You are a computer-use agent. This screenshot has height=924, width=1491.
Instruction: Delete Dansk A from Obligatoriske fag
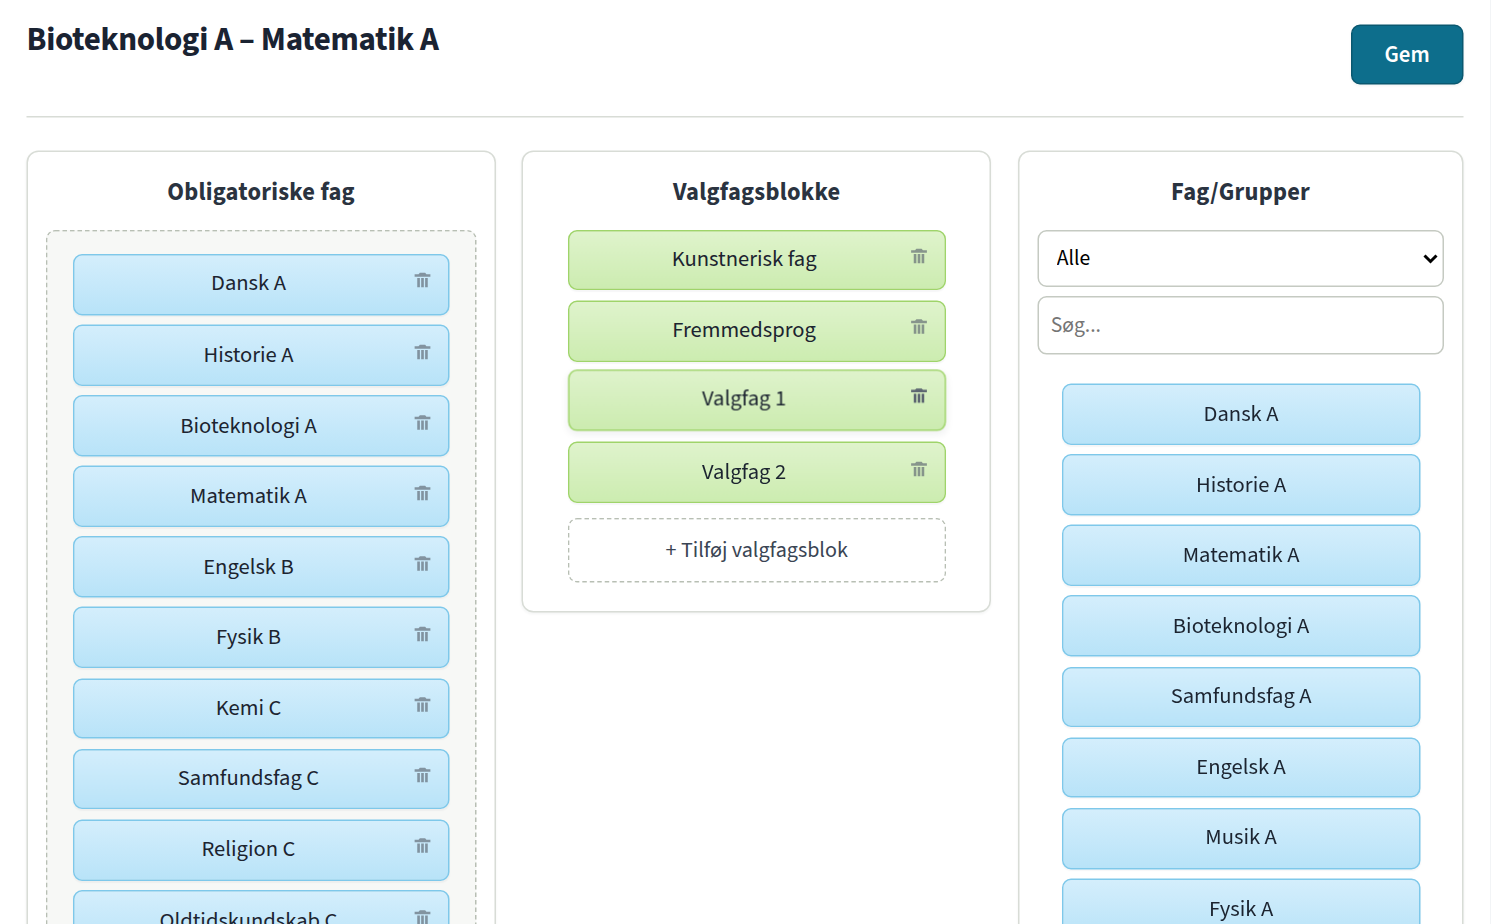pos(422,281)
